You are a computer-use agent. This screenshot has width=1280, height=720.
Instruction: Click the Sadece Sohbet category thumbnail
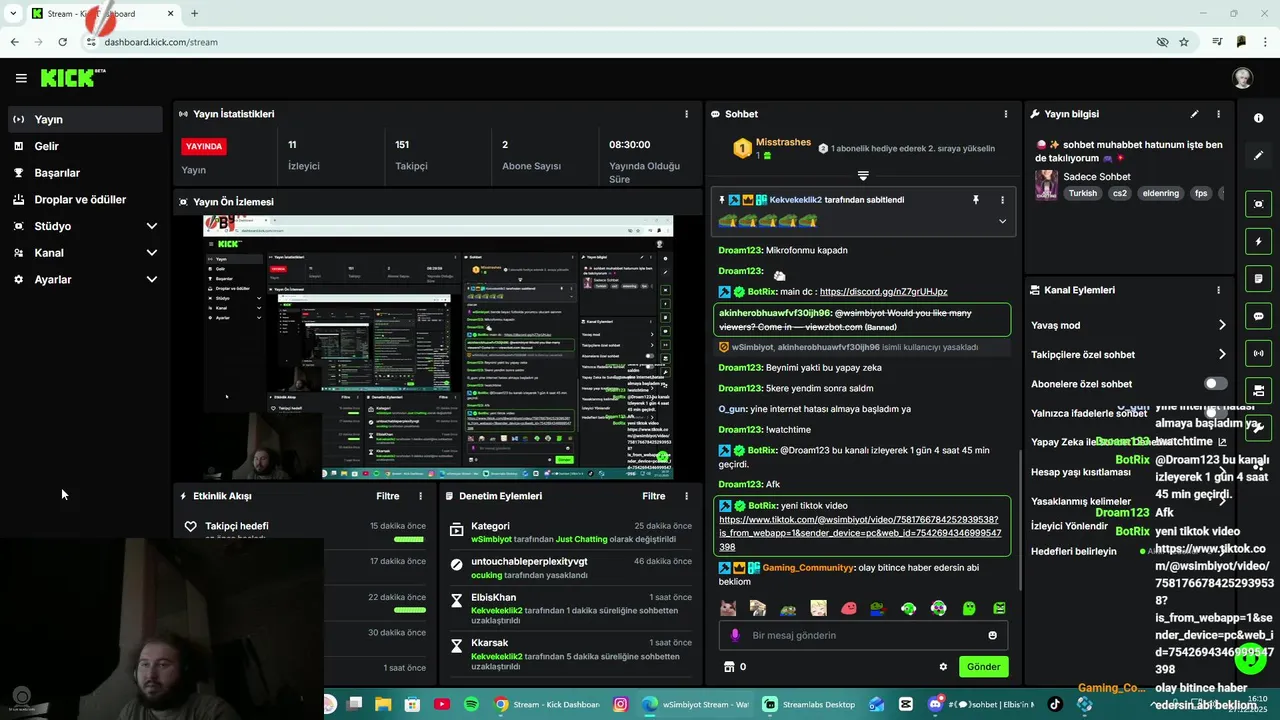point(1046,185)
